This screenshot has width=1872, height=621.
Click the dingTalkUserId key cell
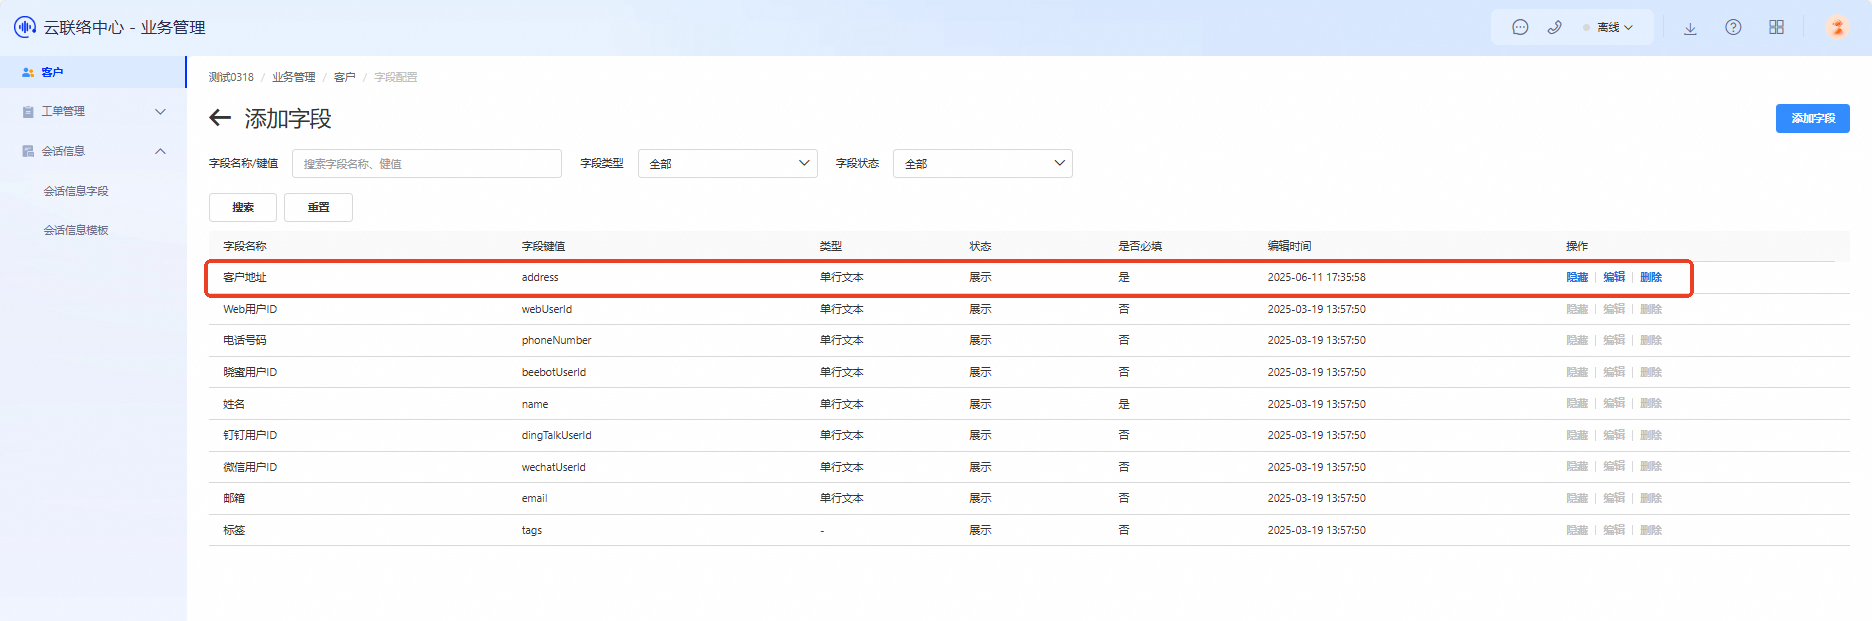556,435
